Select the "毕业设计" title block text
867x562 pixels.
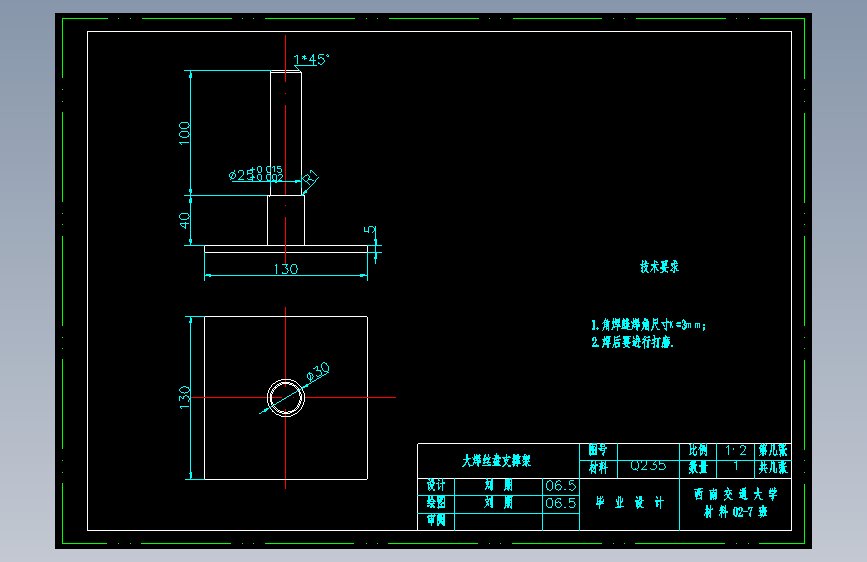[629, 503]
